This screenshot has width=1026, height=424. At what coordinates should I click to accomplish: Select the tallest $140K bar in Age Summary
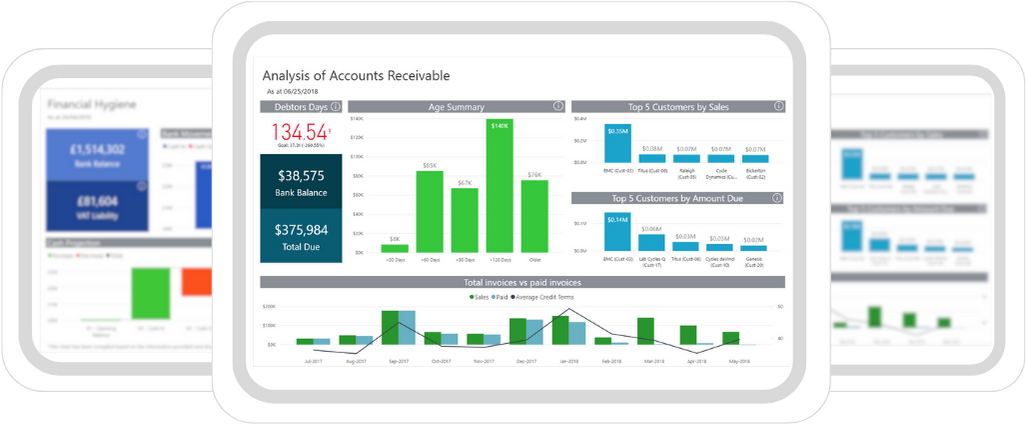tap(500, 186)
